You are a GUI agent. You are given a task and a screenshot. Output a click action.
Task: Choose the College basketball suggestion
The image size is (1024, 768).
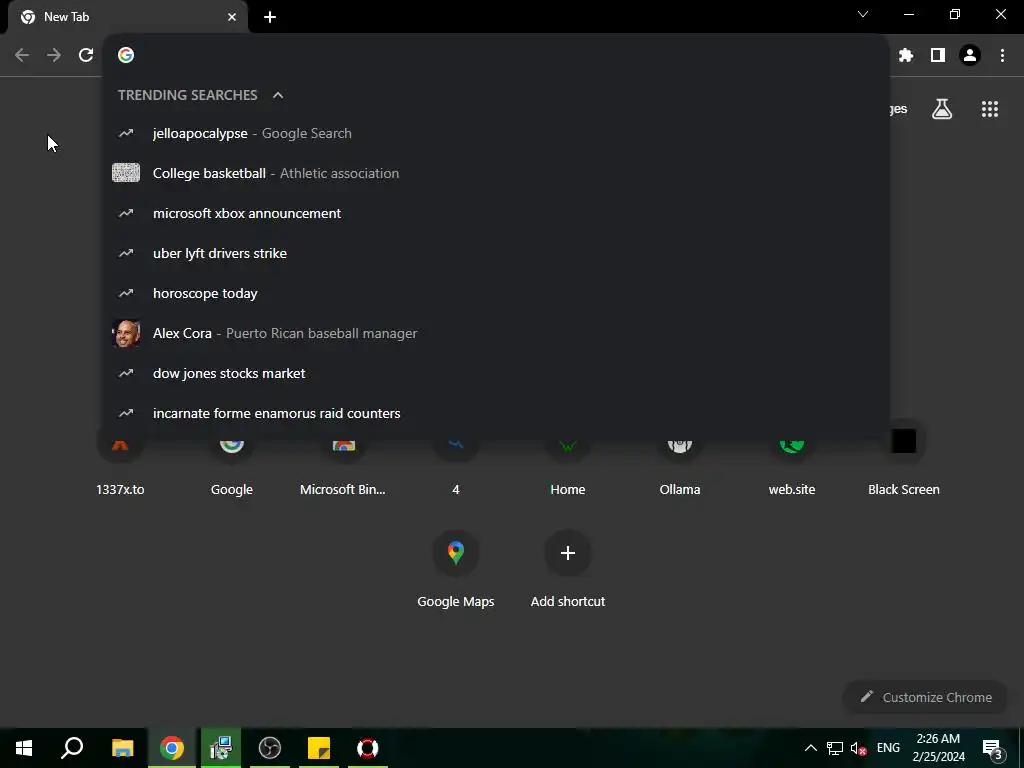pyautogui.click(x=496, y=173)
